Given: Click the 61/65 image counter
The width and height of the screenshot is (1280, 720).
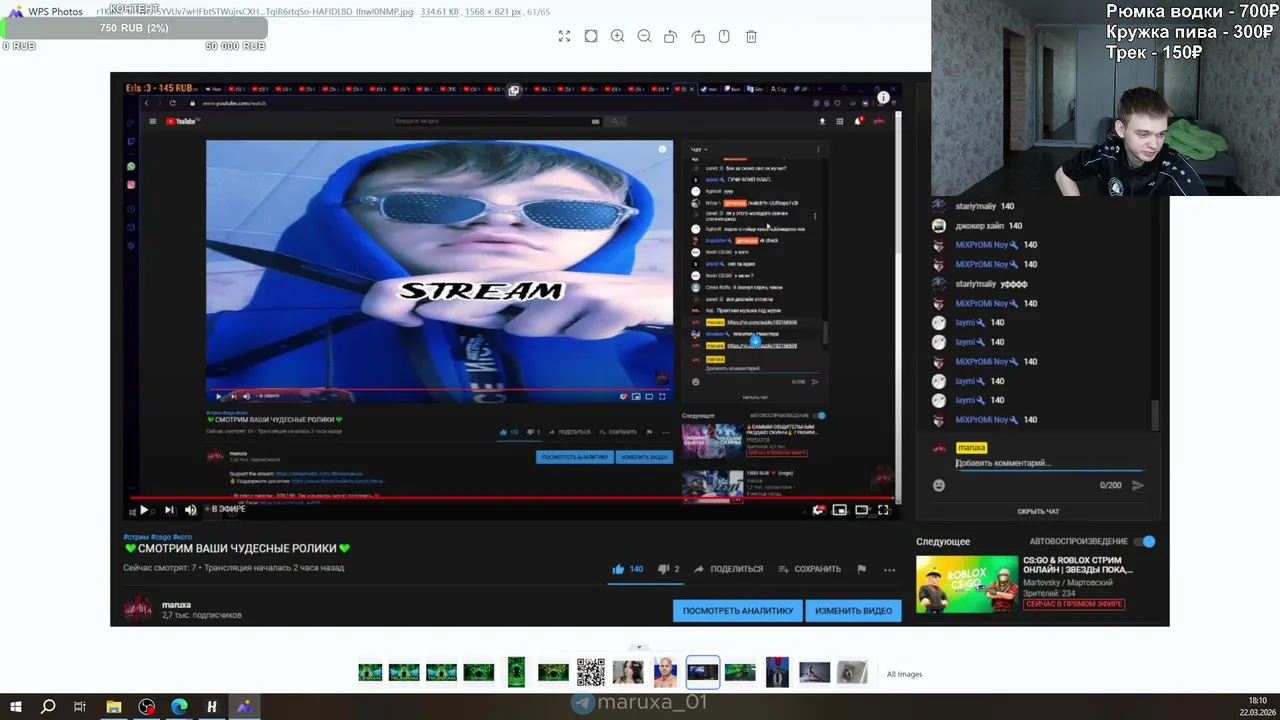Looking at the screenshot, I should pos(538,12).
